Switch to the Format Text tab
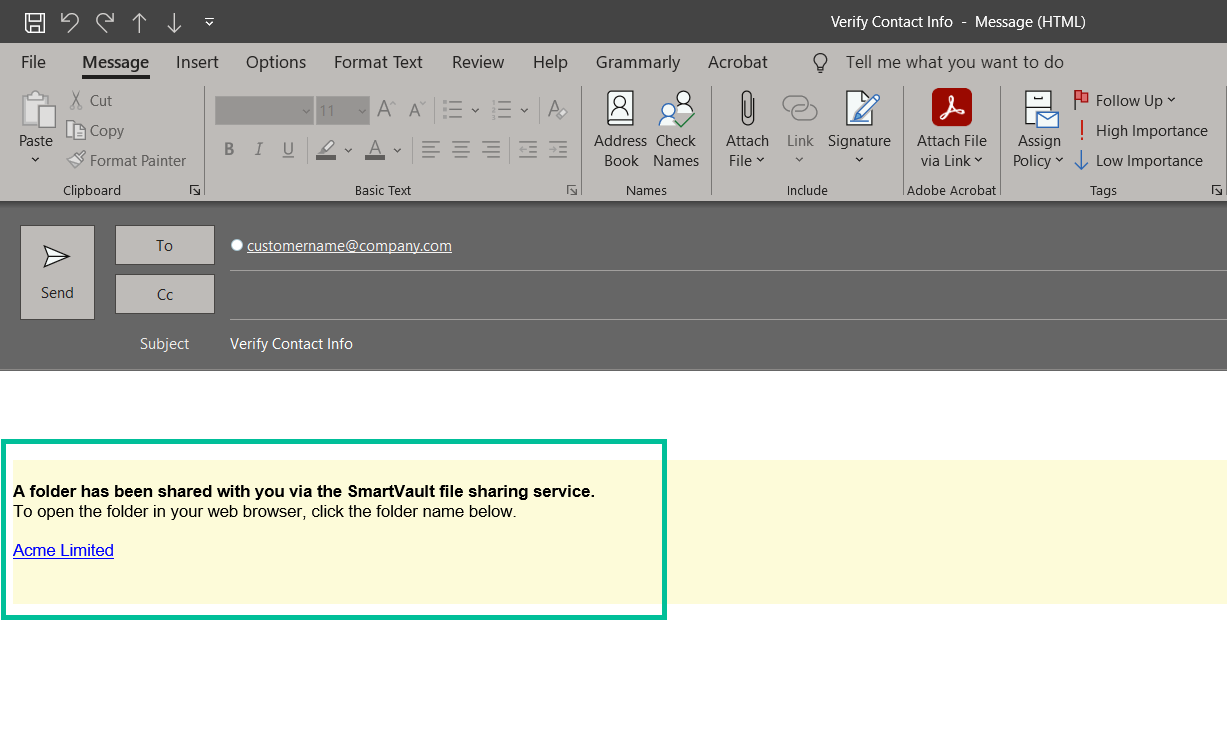The width and height of the screenshot is (1227, 740). coord(378,62)
